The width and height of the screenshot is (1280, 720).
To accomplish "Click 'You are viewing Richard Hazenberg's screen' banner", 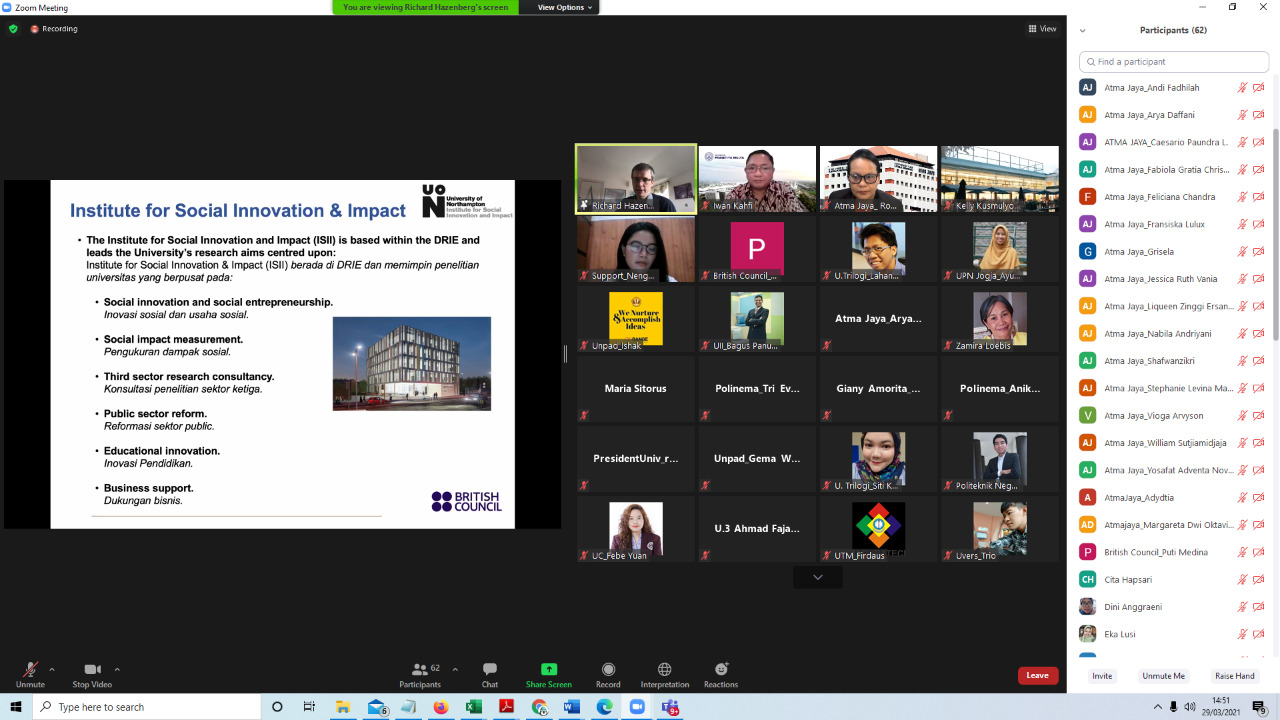I will 425,7.
